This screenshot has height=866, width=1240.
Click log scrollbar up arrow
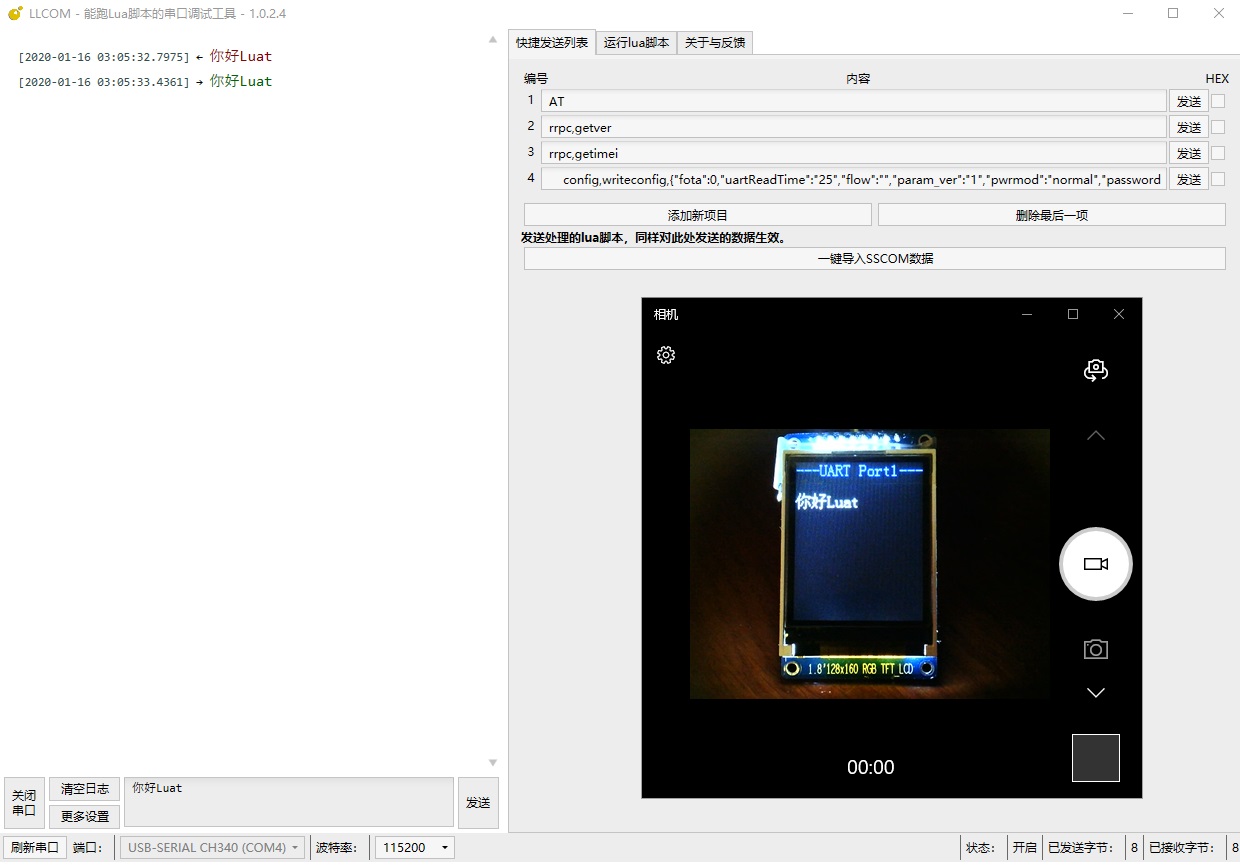tap(492, 39)
